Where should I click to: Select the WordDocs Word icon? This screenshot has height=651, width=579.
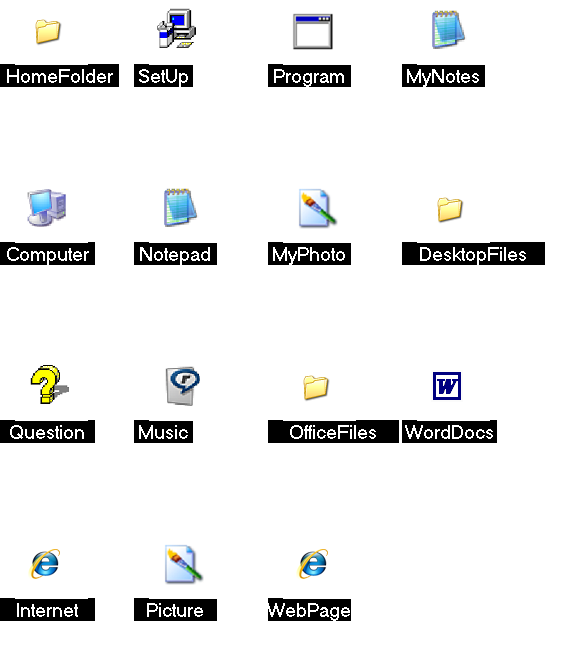(x=447, y=386)
